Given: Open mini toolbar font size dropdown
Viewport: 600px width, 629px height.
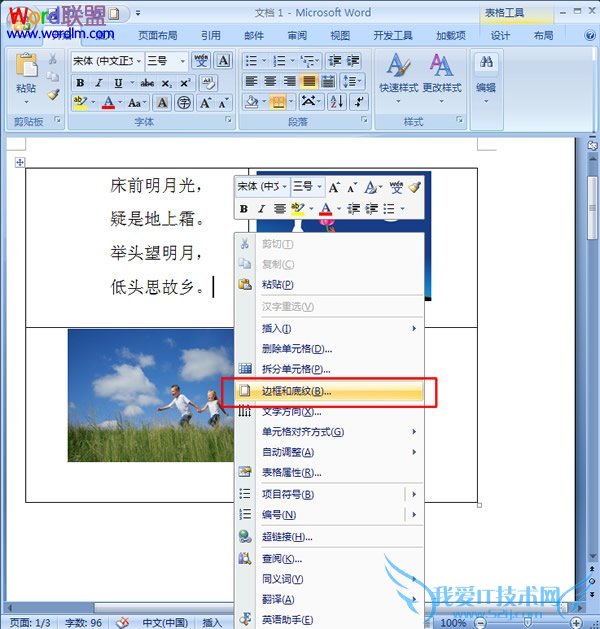Looking at the screenshot, I should point(319,187).
